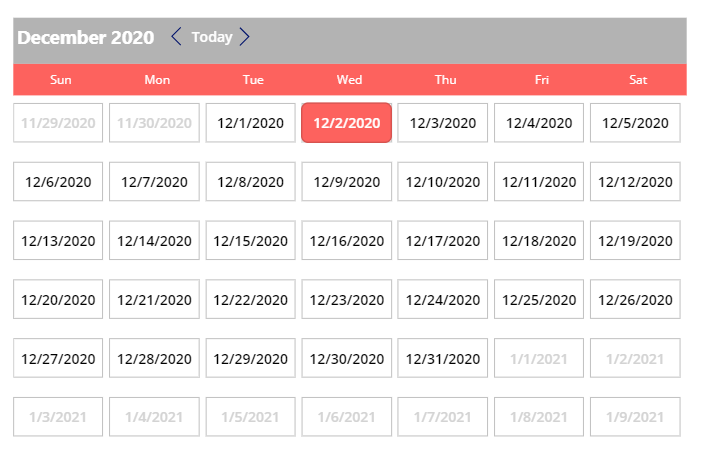The width and height of the screenshot is (701, 460).
Task: Choose 12/17/2020 in Thursday column
Action: click(x=443, y=241)
